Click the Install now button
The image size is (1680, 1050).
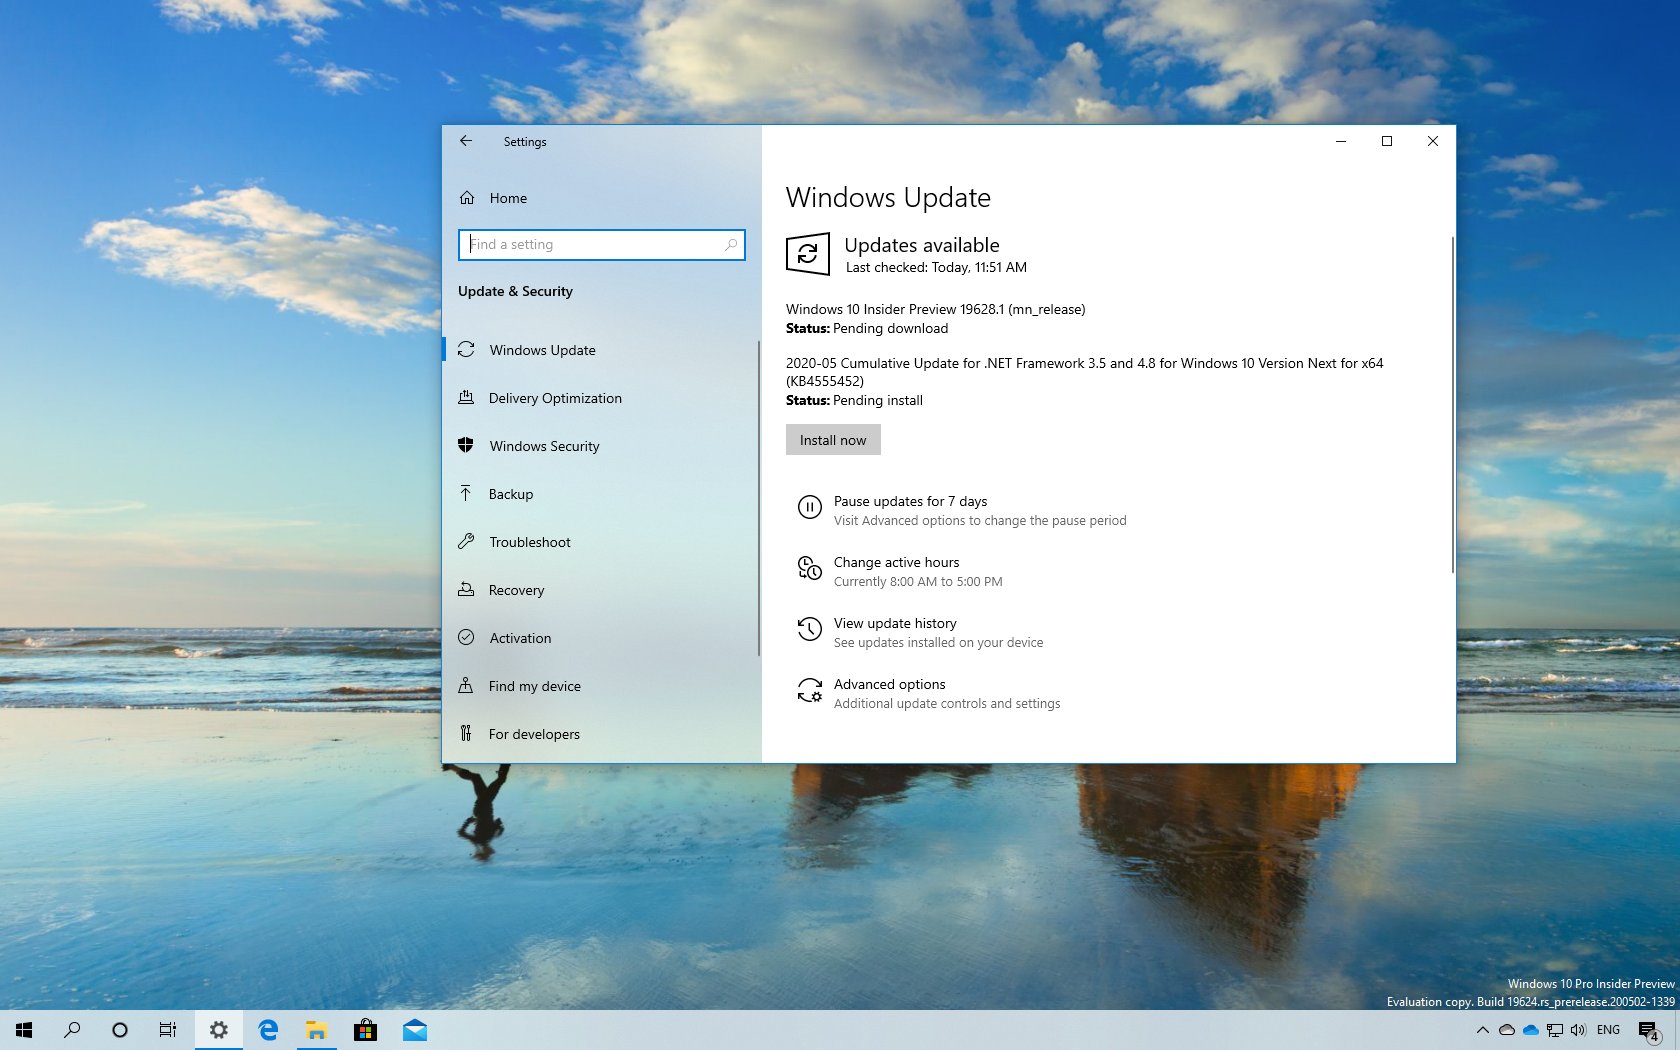[833, 440]
